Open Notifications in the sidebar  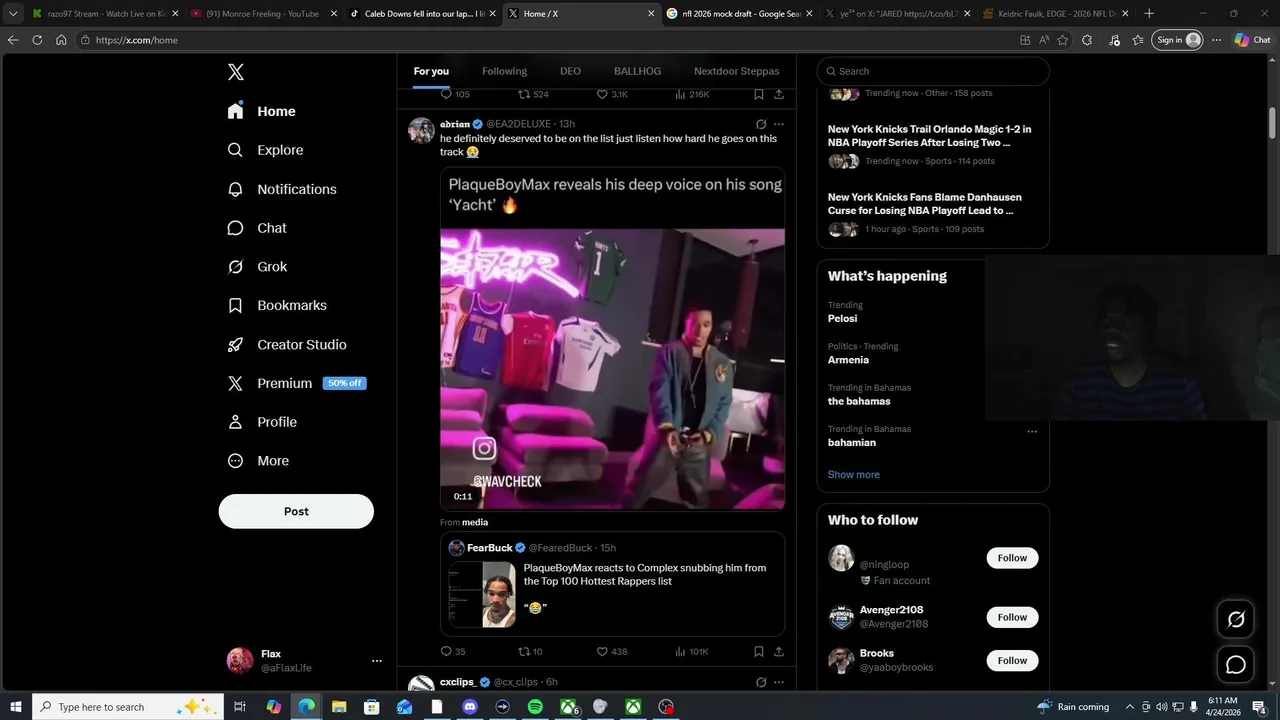pos(282,189)
